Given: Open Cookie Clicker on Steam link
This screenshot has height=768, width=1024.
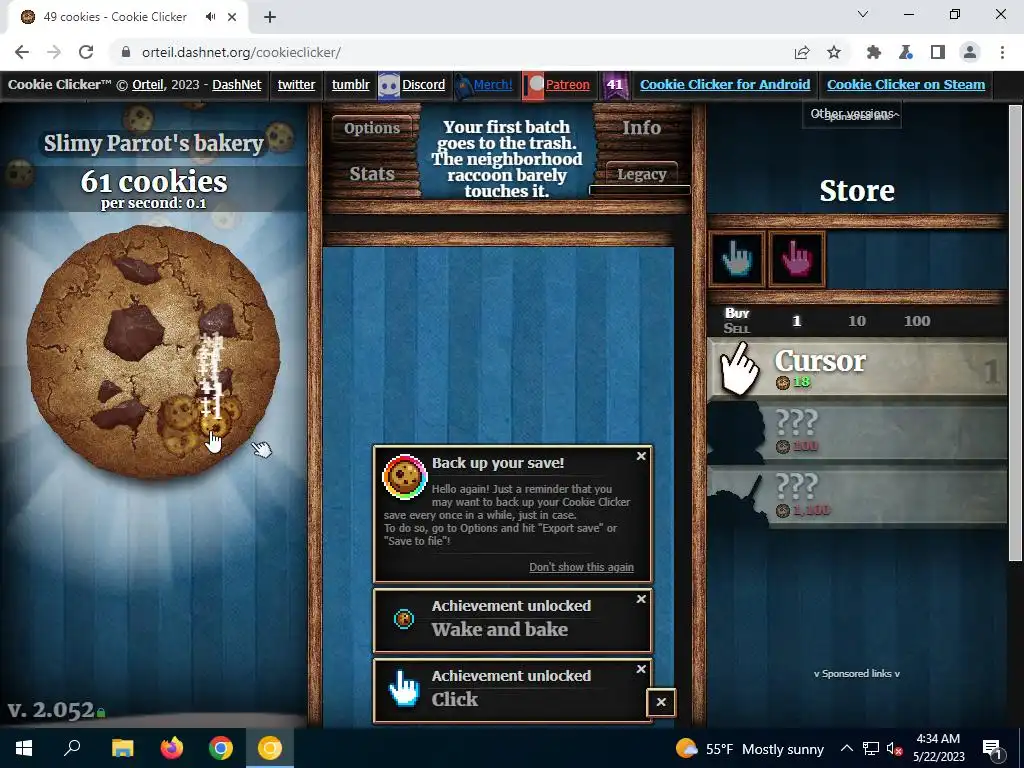Looking at the screenshot, I should [x=906, y=84].
